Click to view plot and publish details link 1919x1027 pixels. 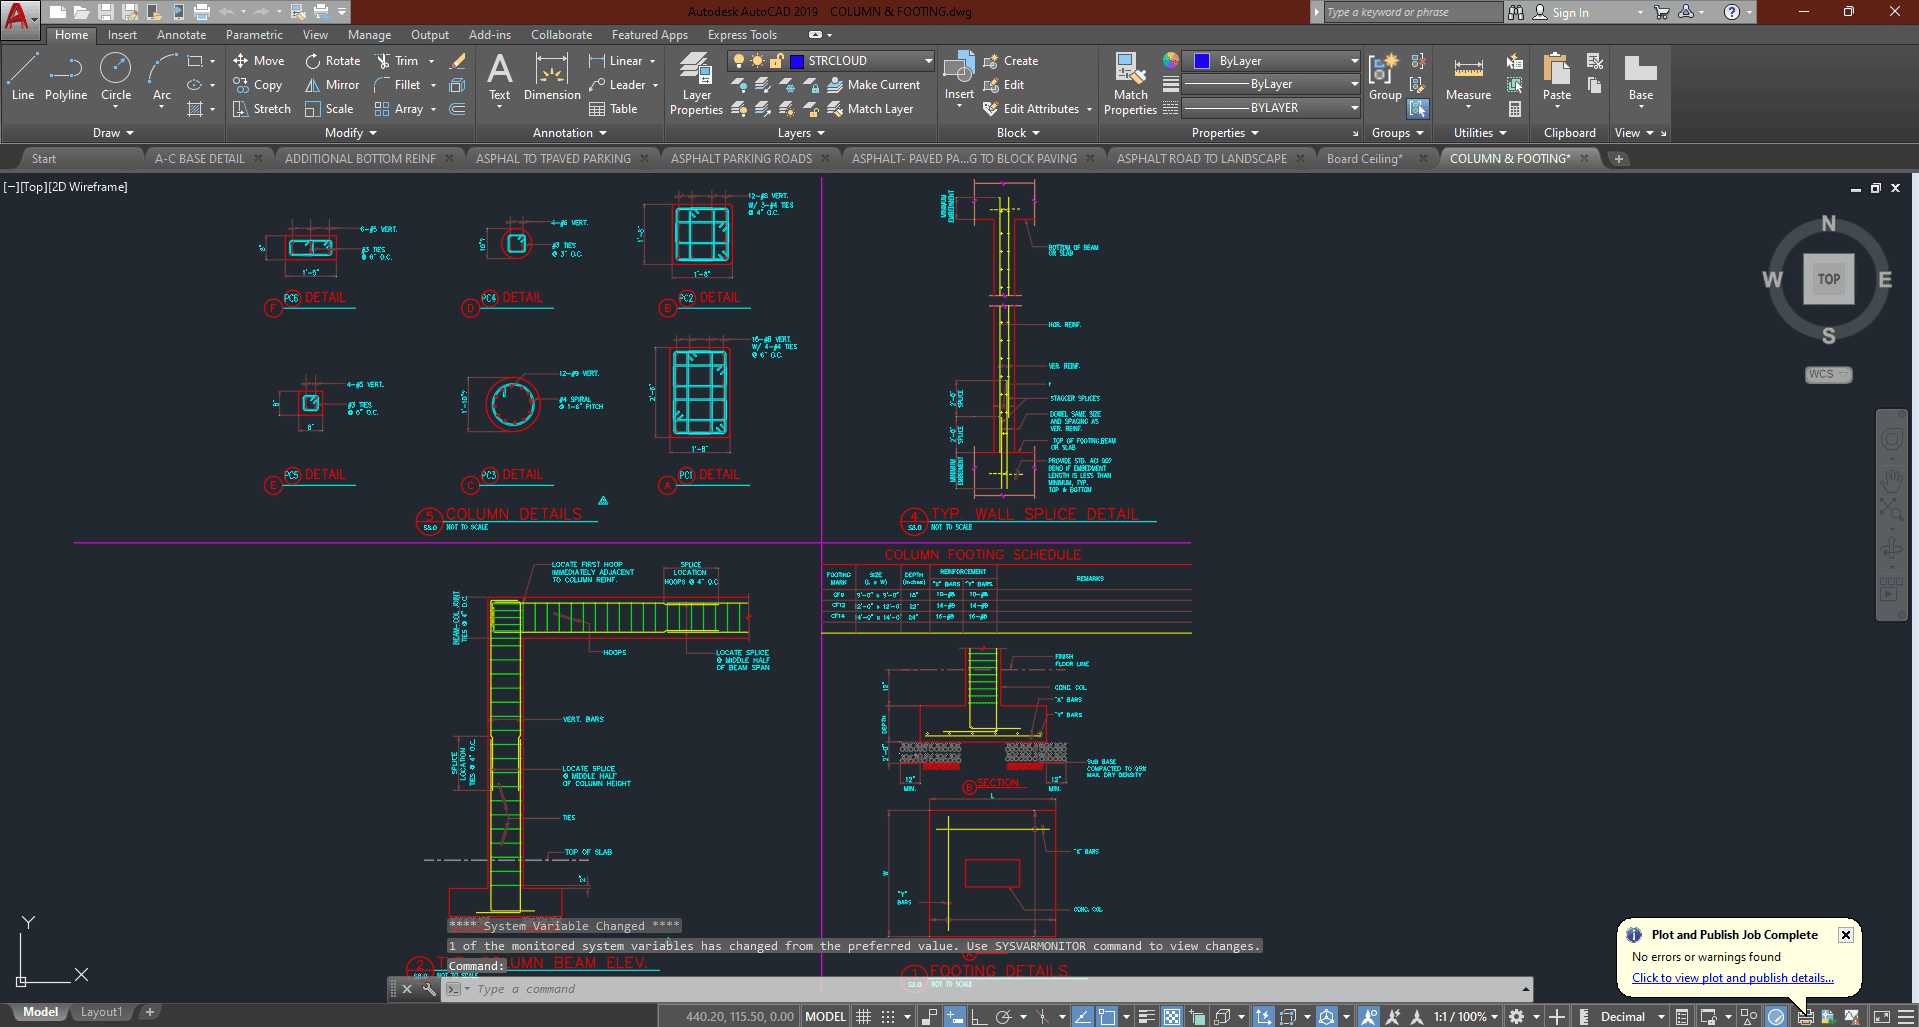(1732, 978)
